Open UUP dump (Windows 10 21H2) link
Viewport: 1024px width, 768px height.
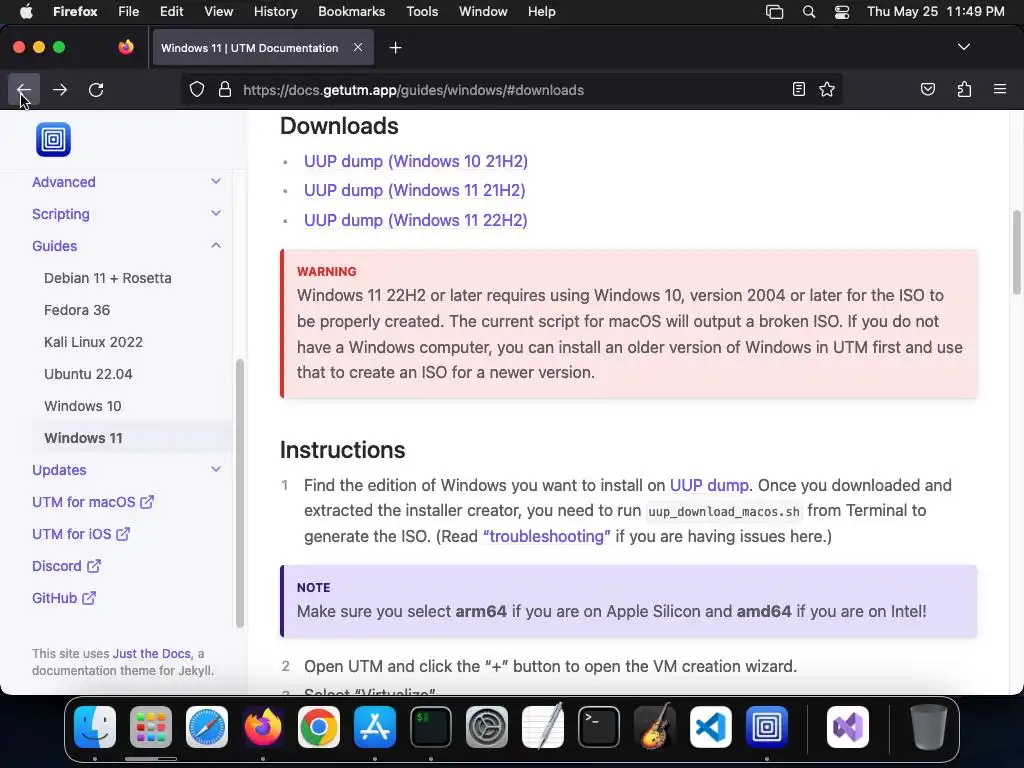[415, 161]
